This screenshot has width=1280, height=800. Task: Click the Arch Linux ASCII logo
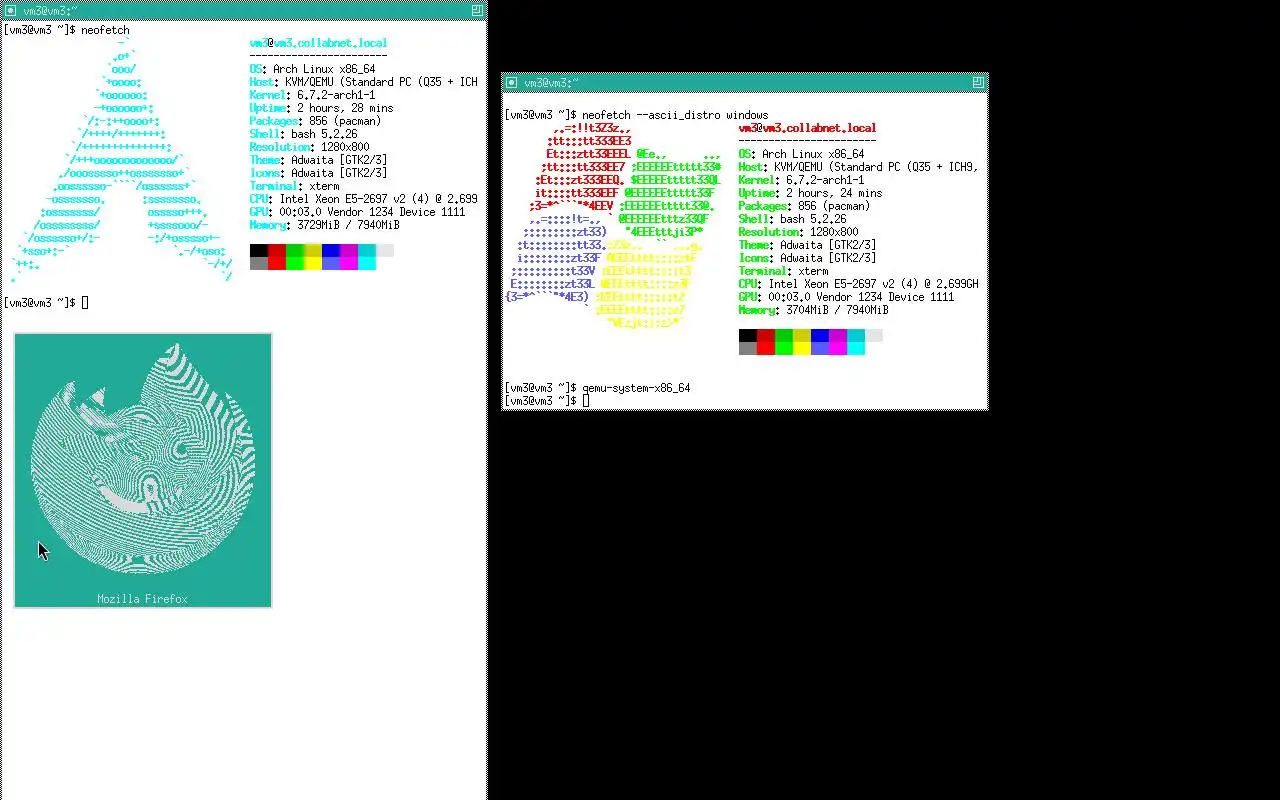[x=122, y=160]
